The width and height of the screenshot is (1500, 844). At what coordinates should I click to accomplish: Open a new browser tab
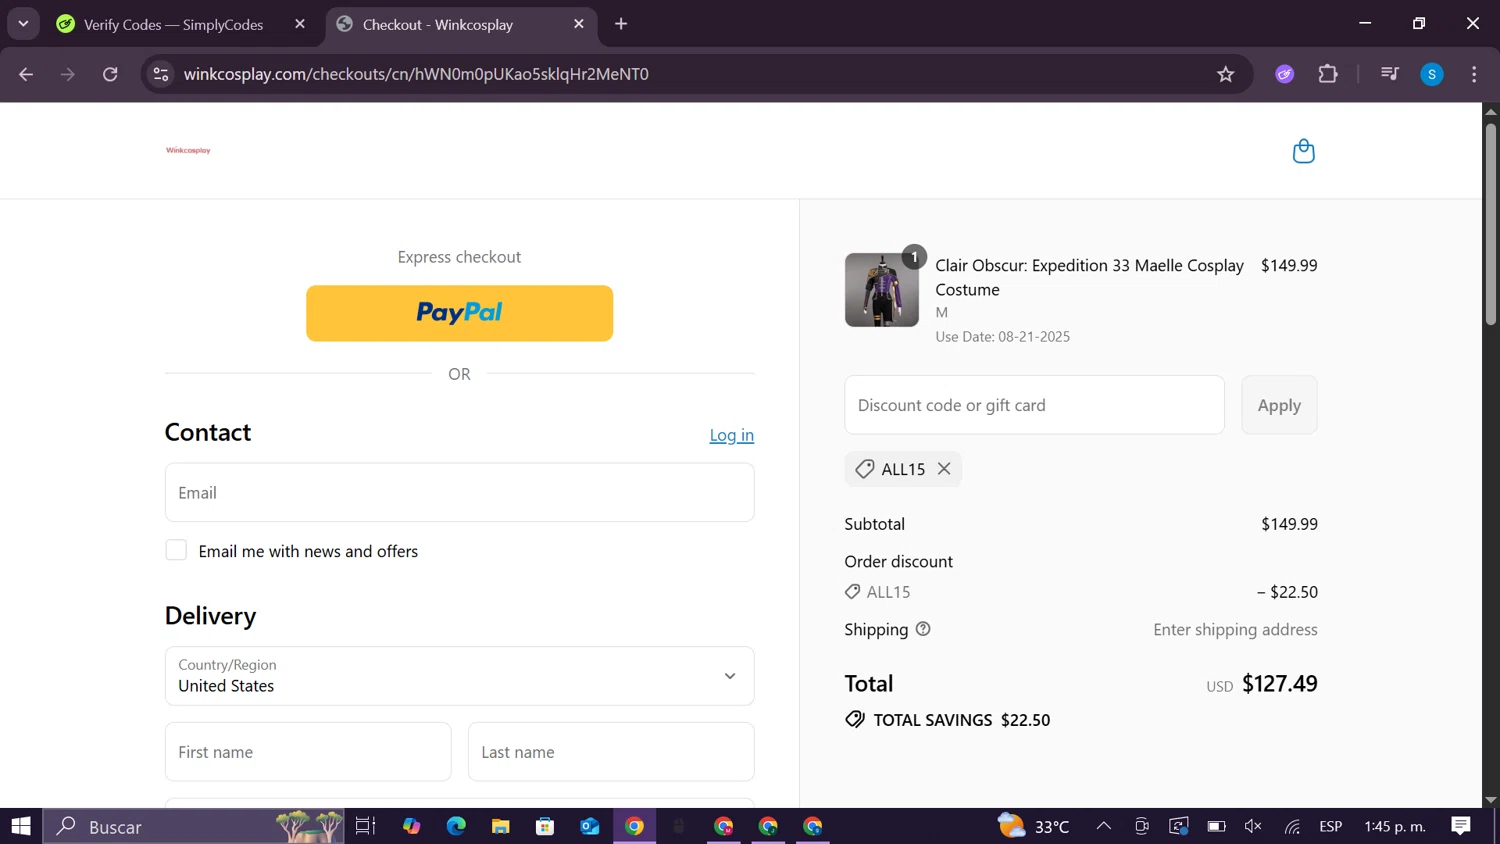(x=621, y=24)
